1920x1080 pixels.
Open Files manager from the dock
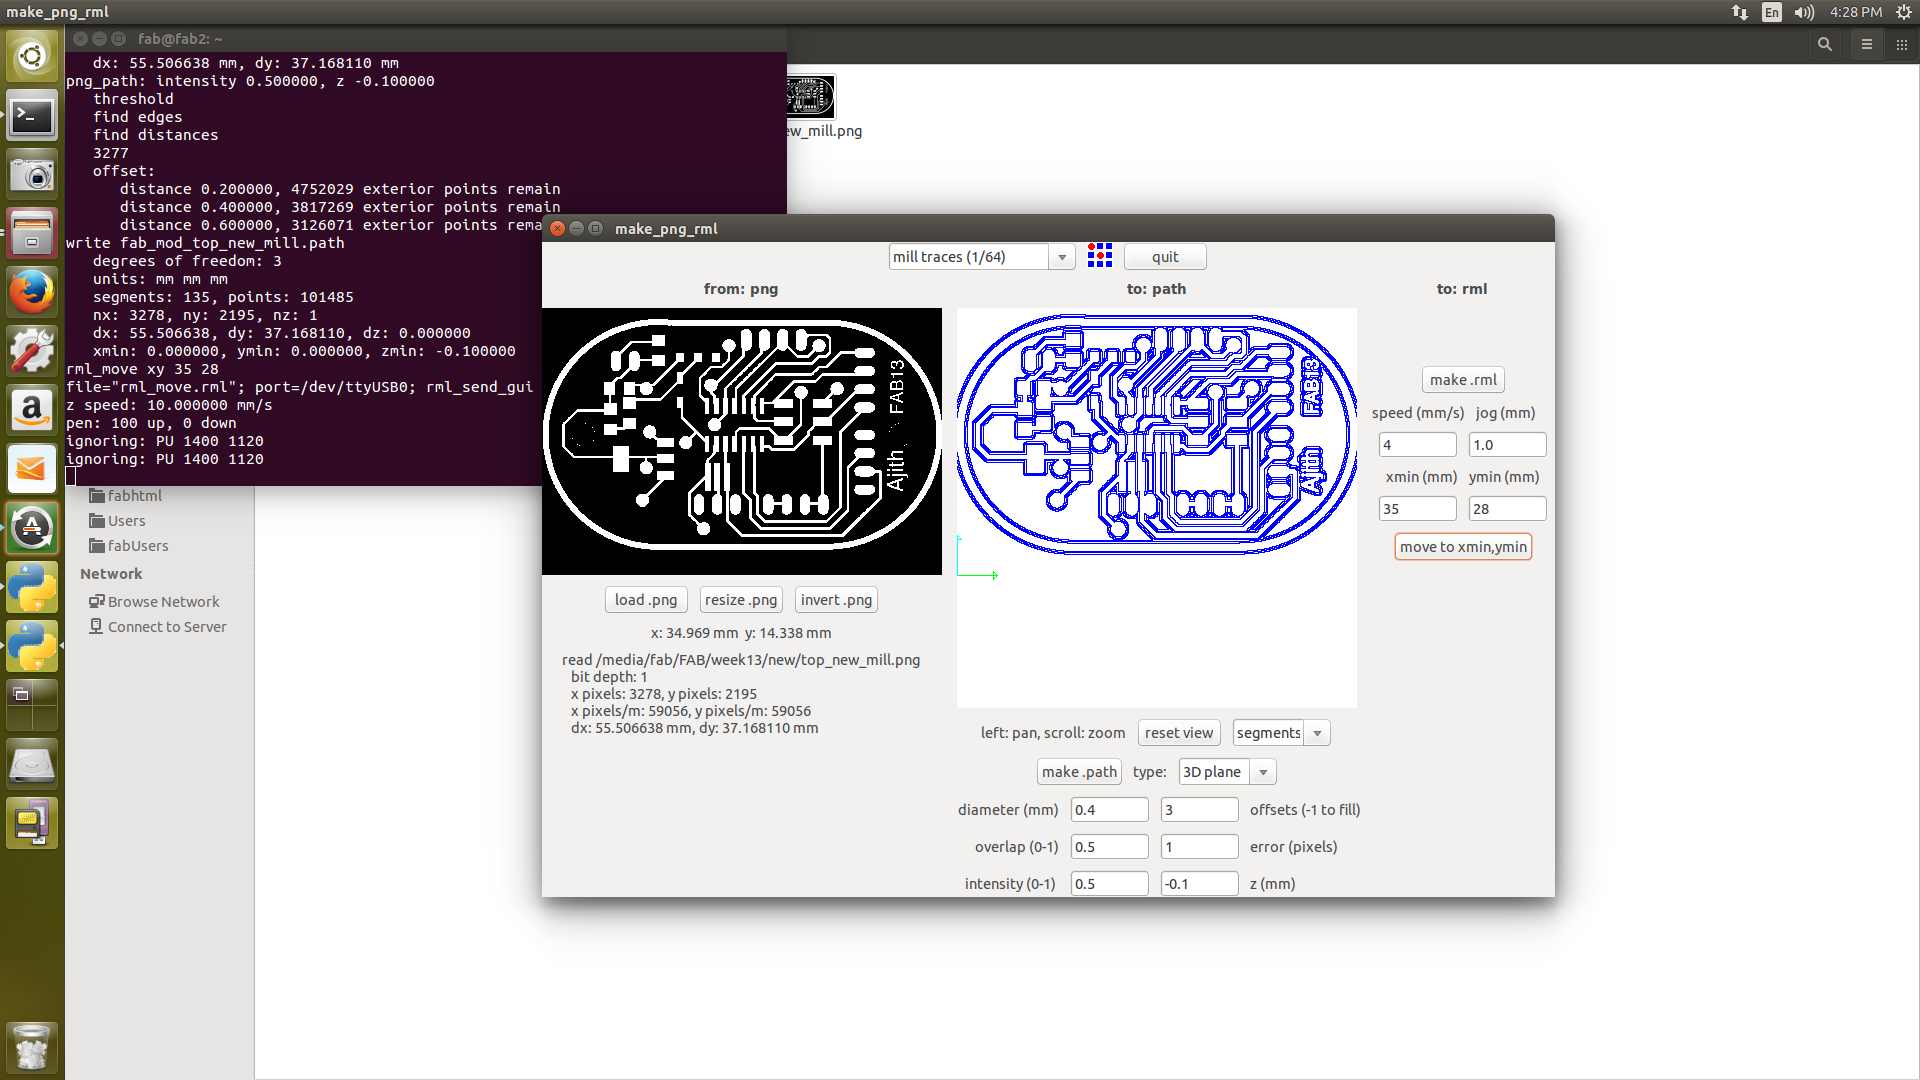[32, 233]
